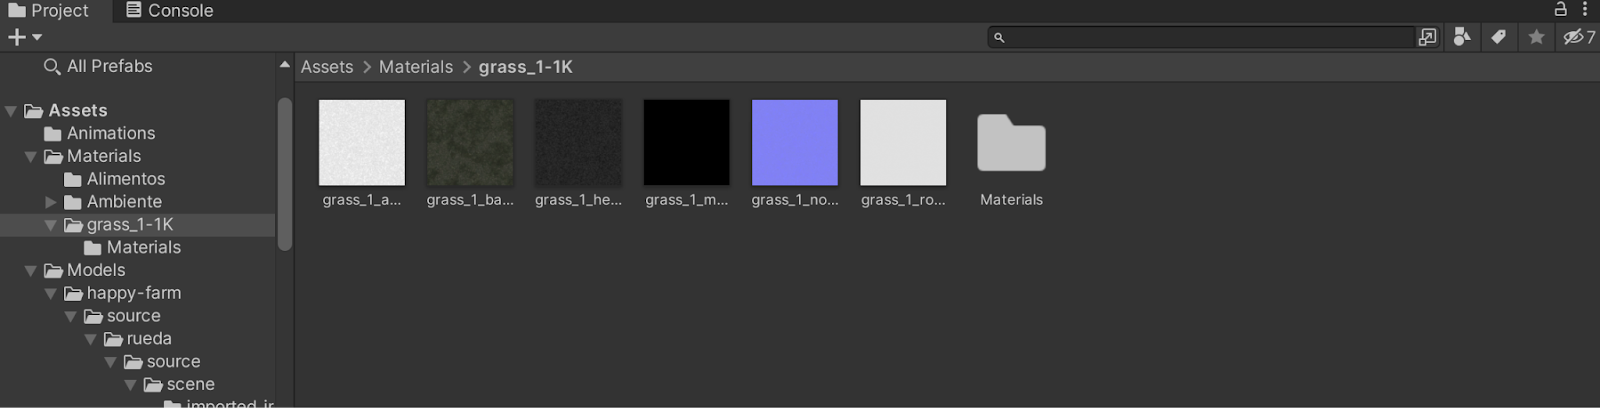
Task: Select the Animations folder in tree
Action: coord(110,133)
